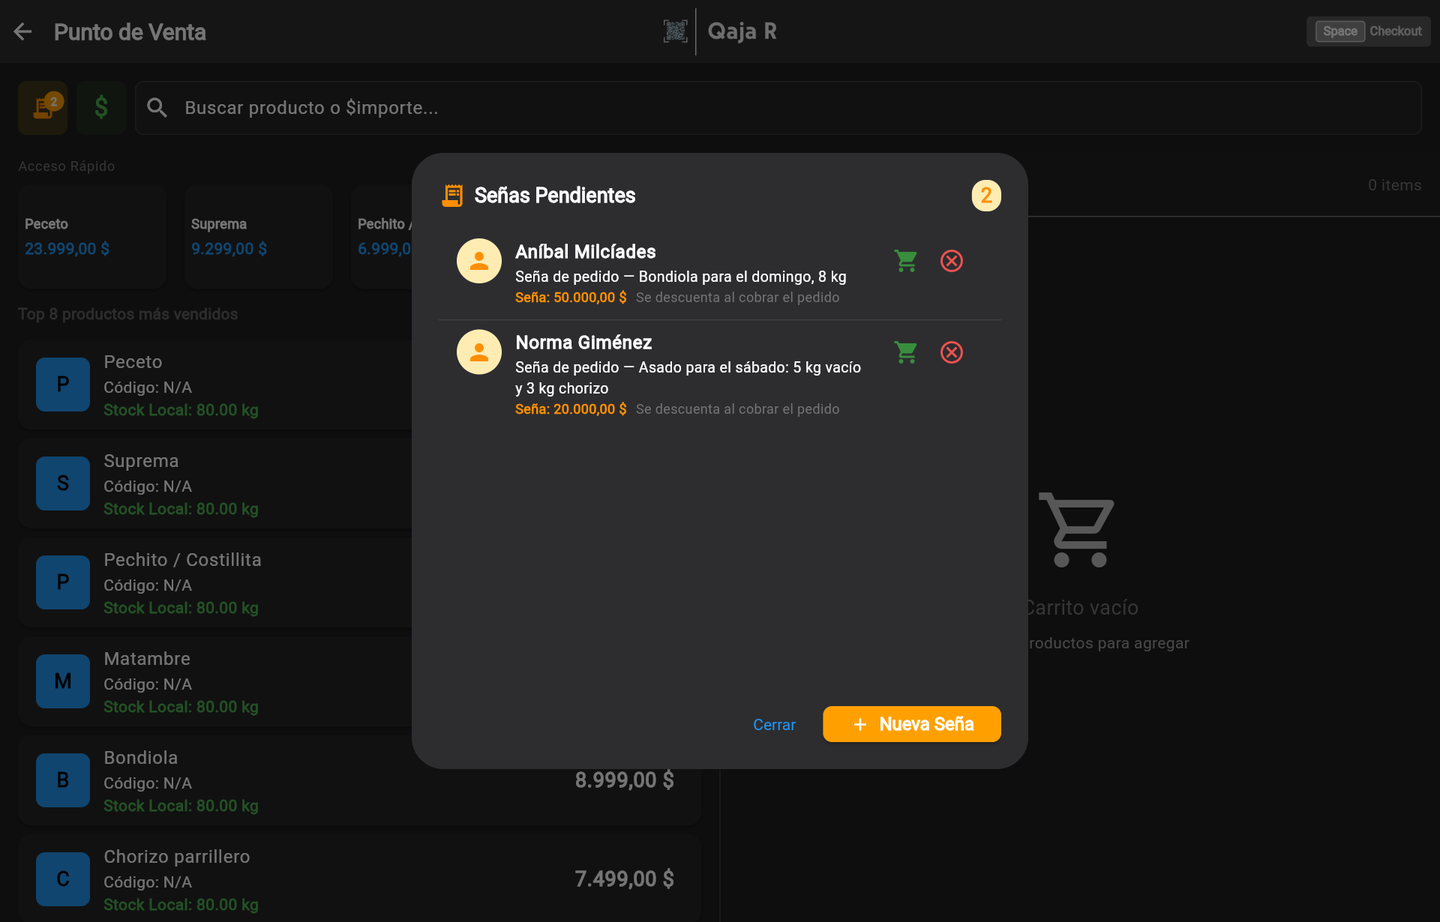Click Aníbal Milcíades avatar icon

point(479,261)
